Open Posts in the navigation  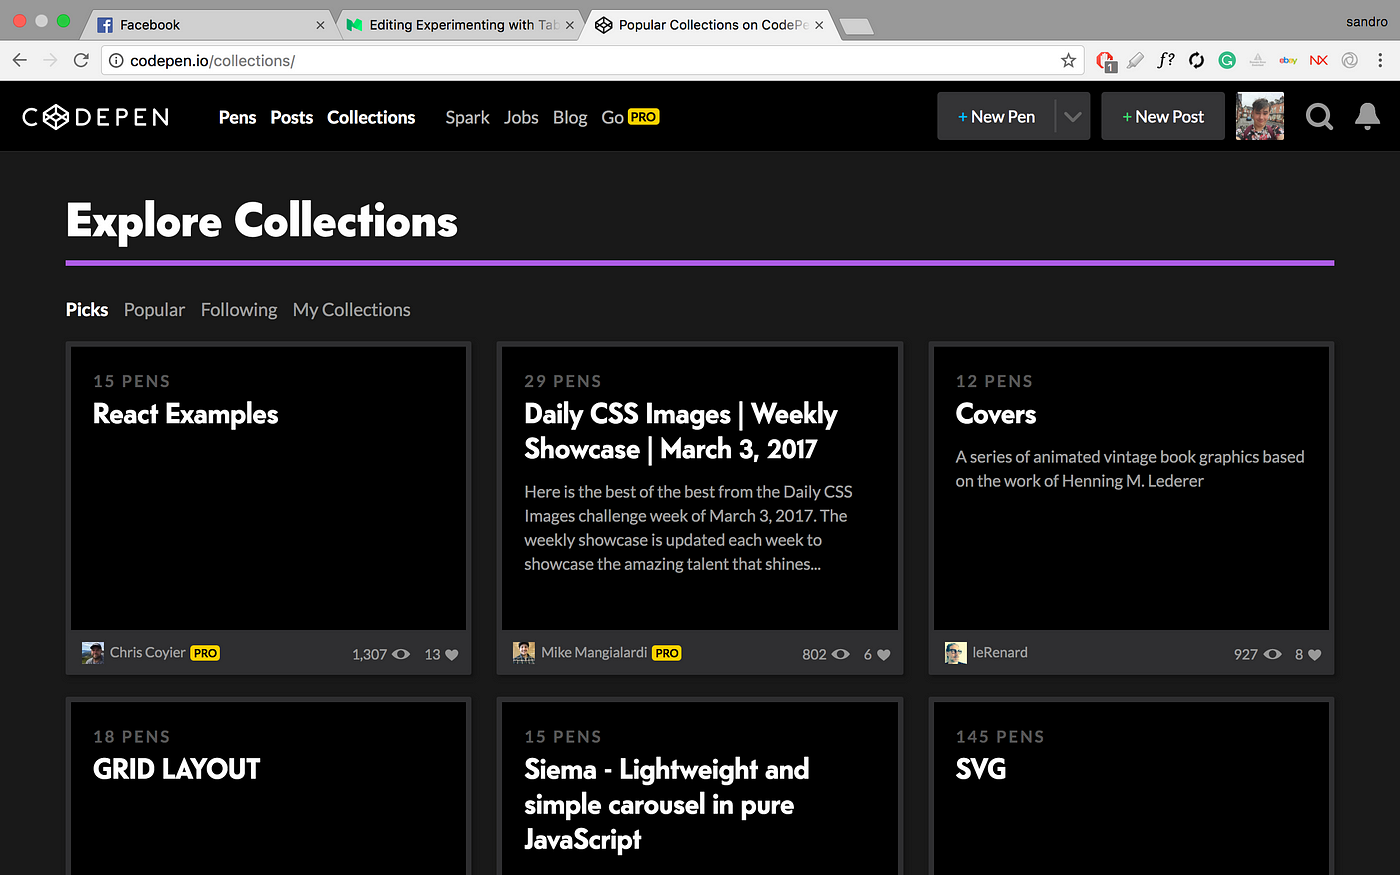[292, 117]
